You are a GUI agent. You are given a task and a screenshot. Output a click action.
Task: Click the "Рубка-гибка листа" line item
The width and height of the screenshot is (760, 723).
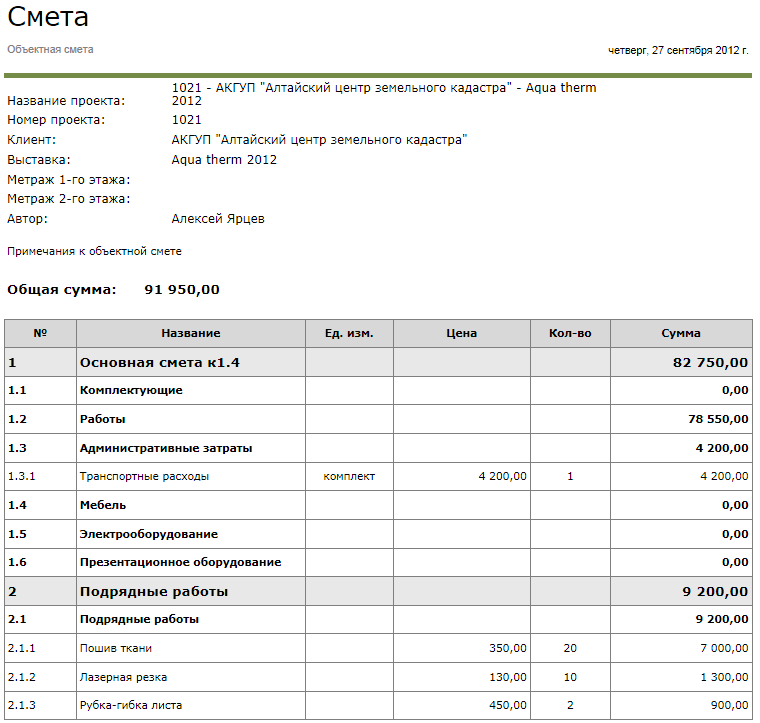pyautogui.click(x=131, y=705)
